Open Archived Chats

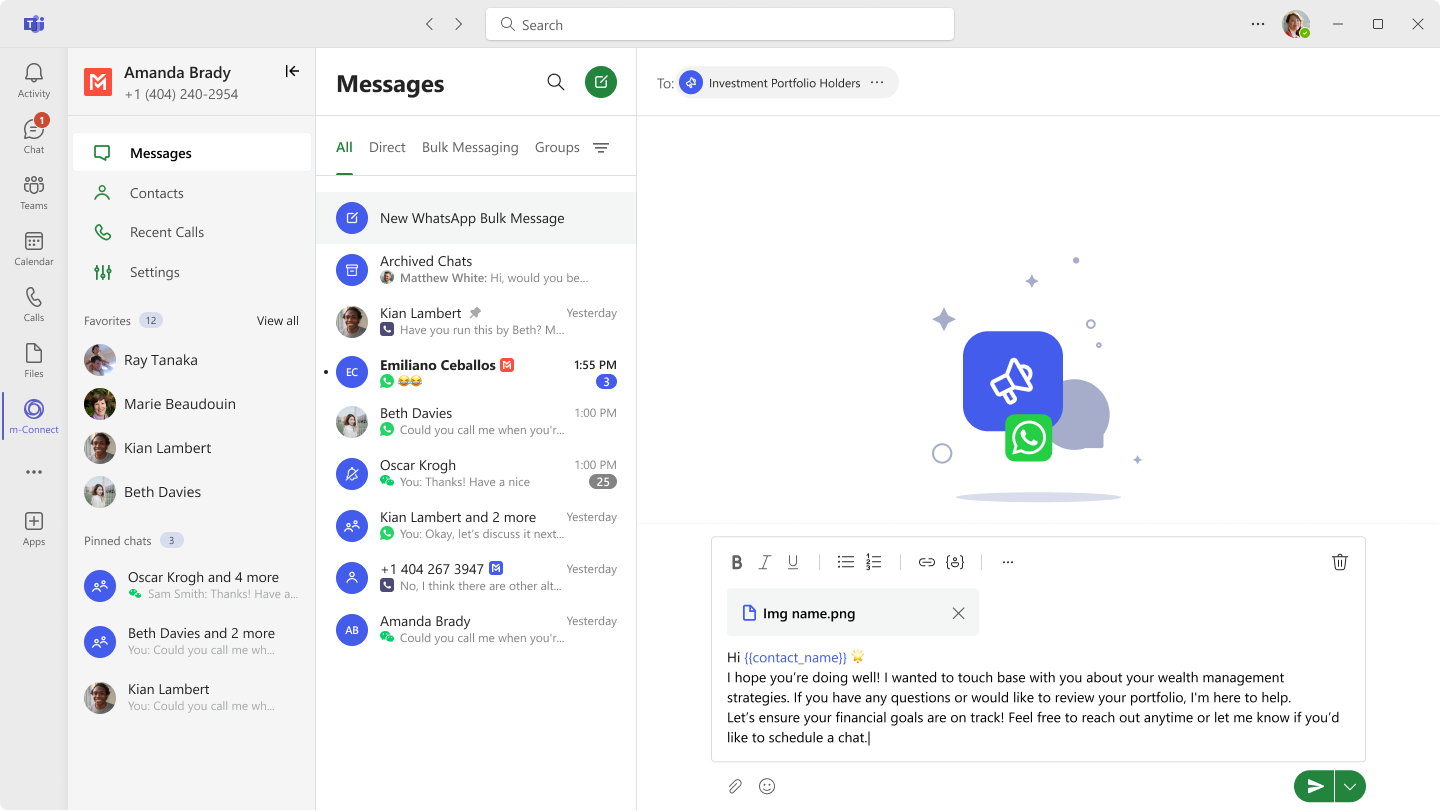476,269
